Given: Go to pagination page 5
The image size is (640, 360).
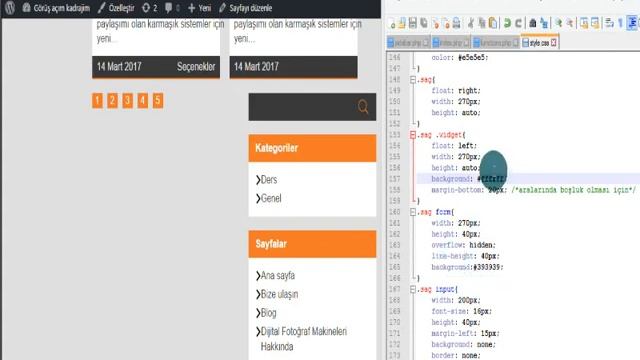Looking at the screenshot, I should [158, 100].
